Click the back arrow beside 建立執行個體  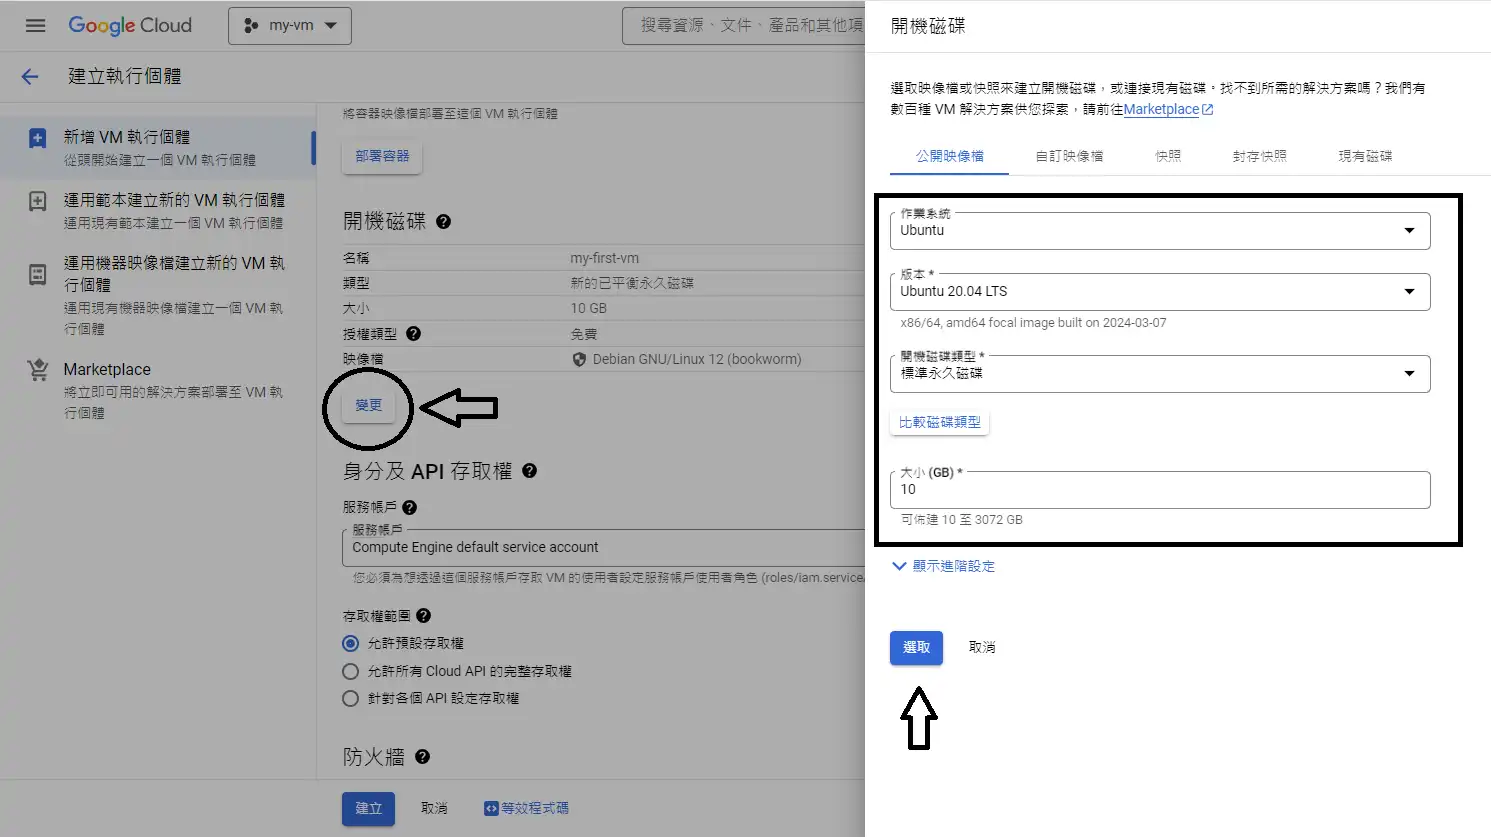coord(30,77)
